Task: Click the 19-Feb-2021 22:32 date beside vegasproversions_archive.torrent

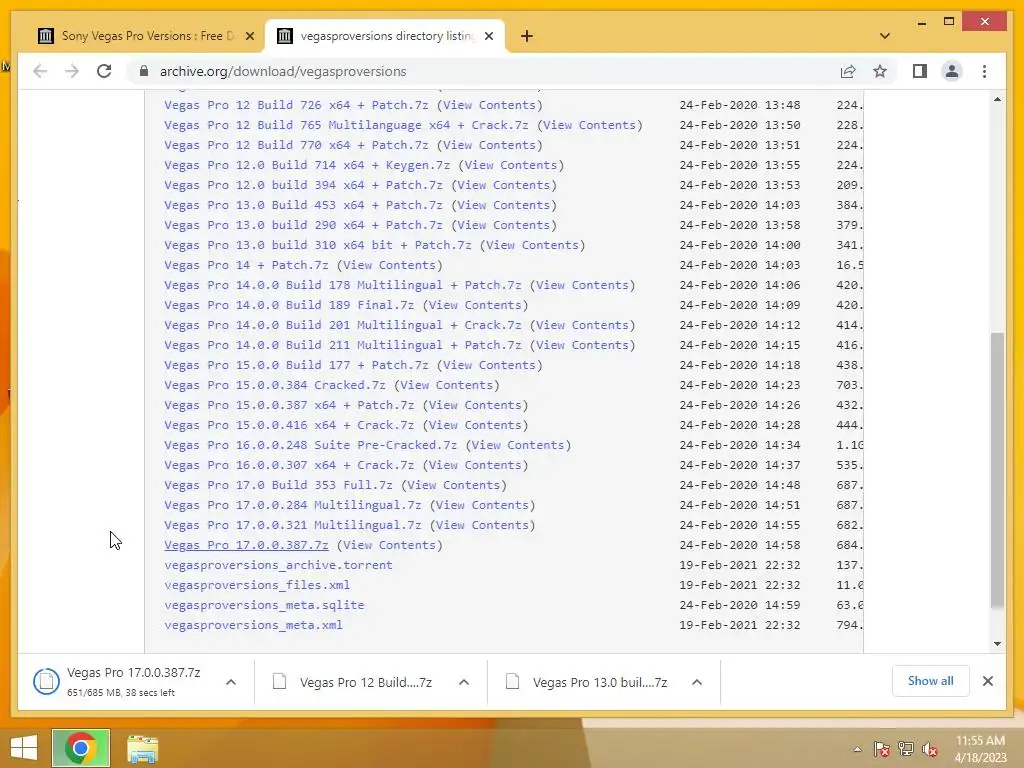Action: [739, 565]
